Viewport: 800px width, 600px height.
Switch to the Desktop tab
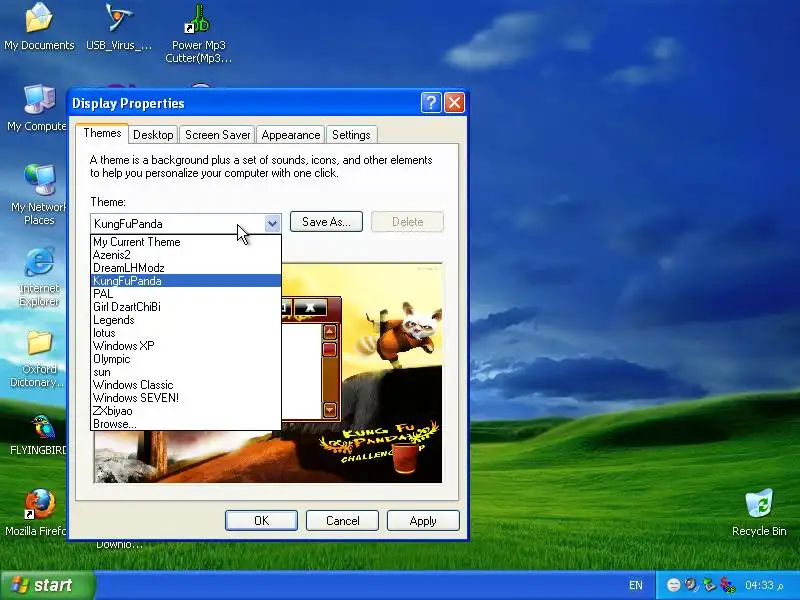pyautogui.click(x=153, y=135)
